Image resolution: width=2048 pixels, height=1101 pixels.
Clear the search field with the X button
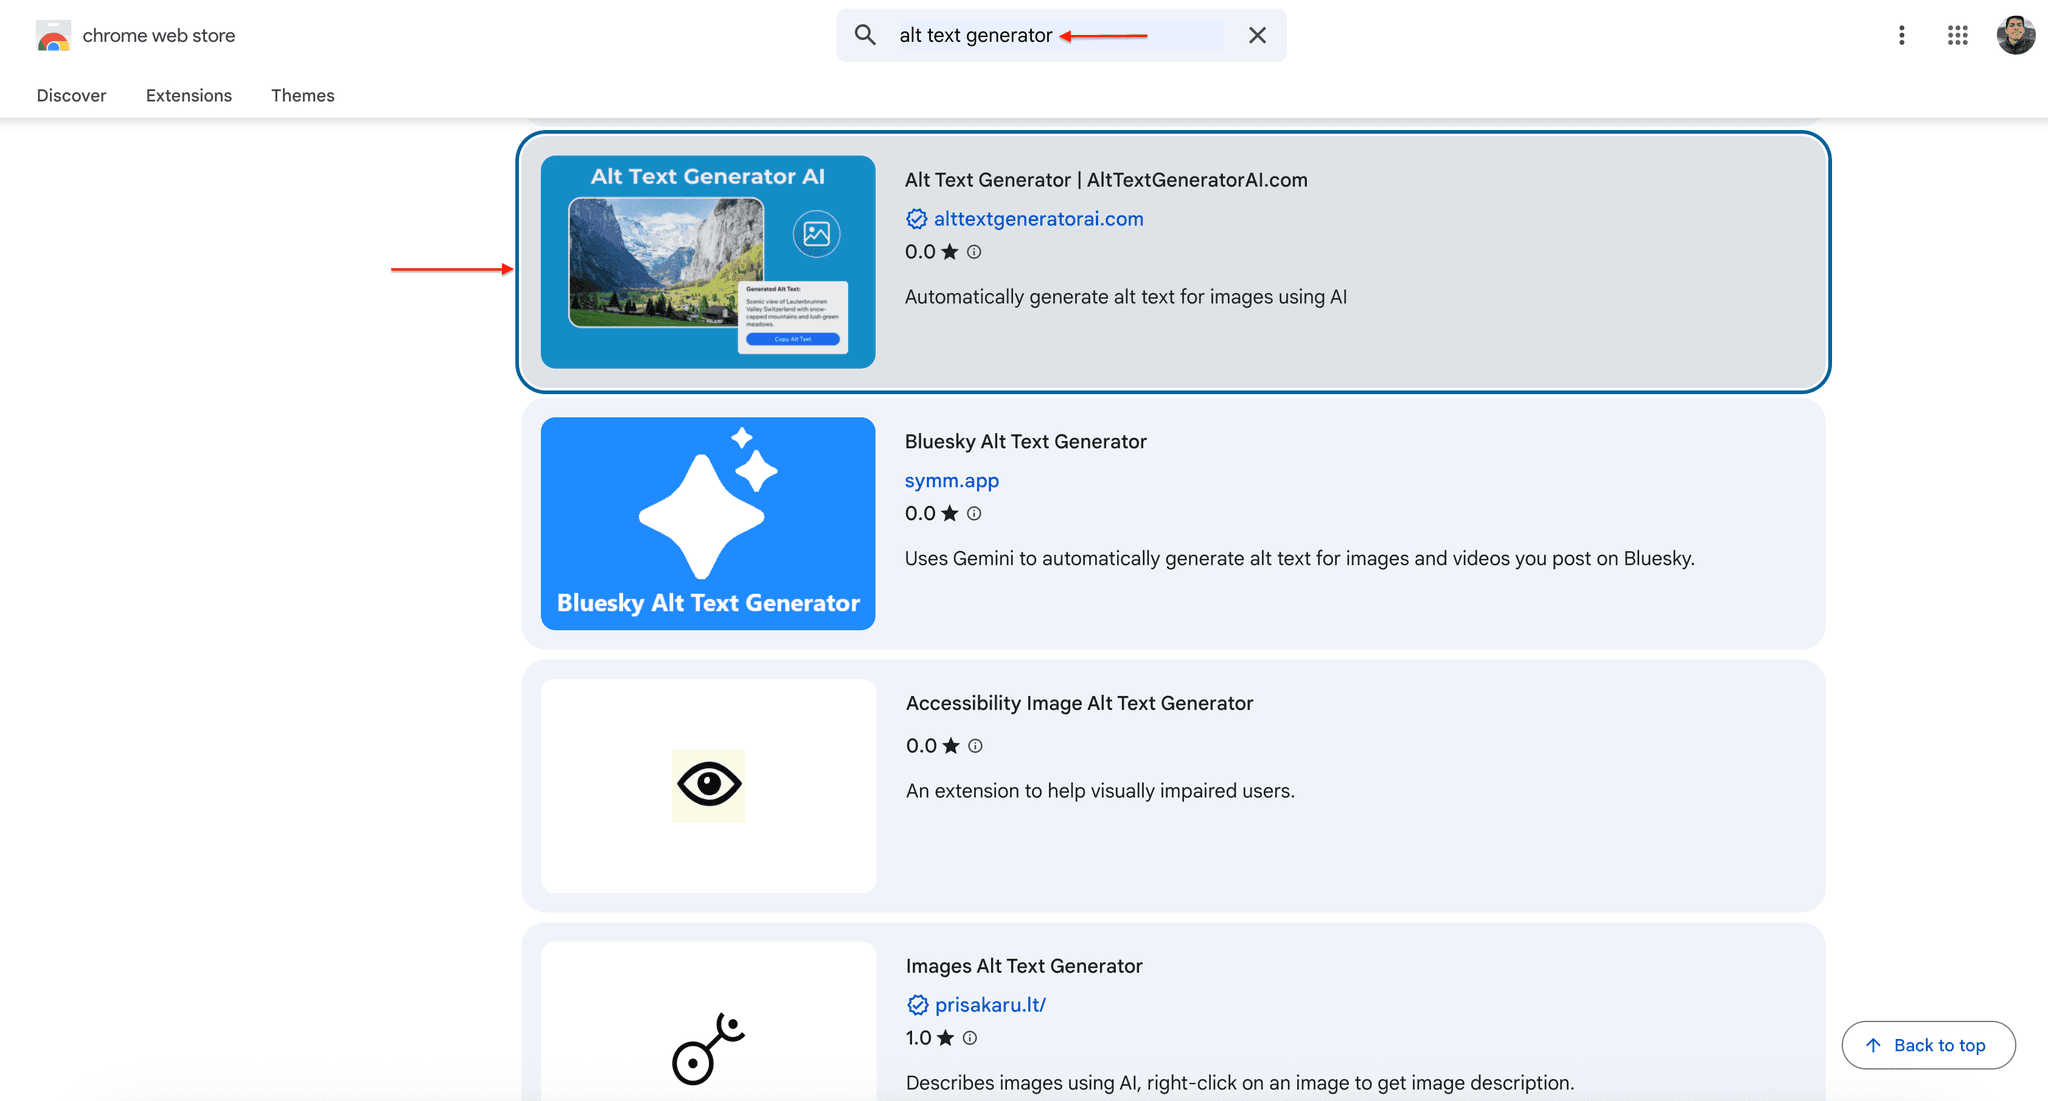click(x=1257, y=35)
